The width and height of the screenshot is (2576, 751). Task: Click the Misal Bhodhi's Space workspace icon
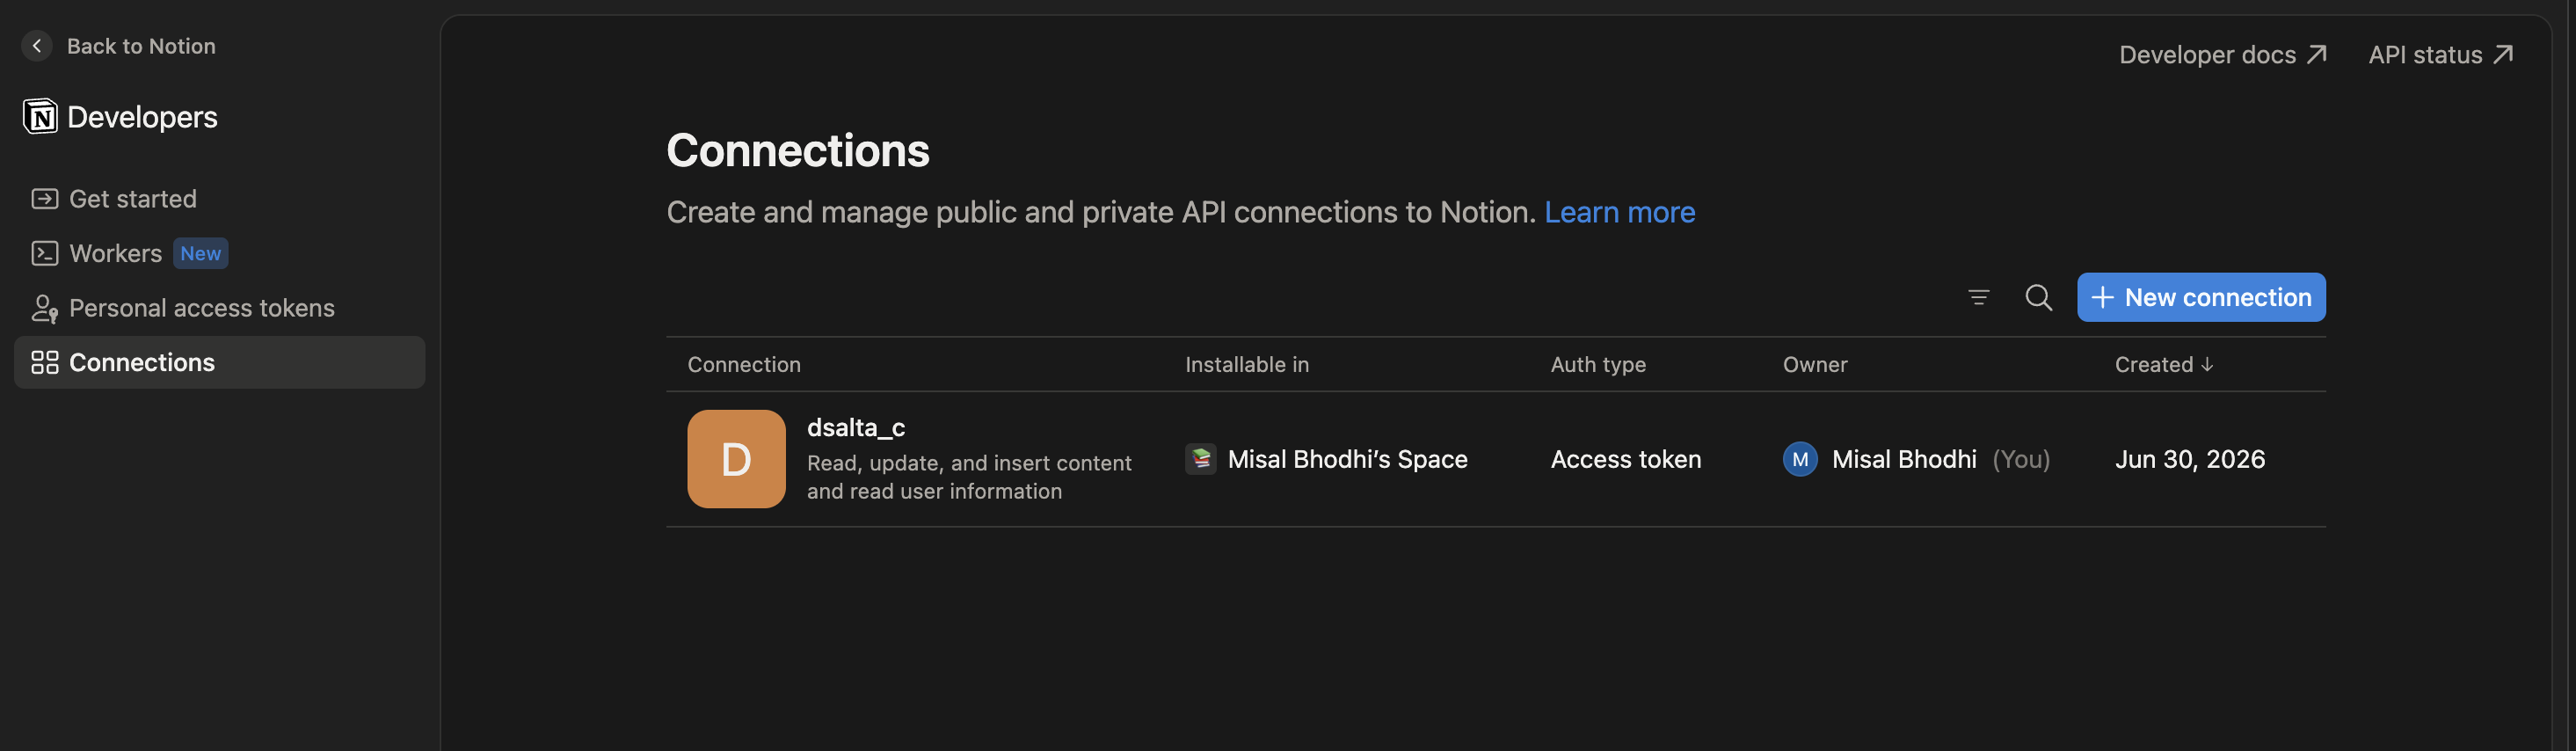point(1200,459)
